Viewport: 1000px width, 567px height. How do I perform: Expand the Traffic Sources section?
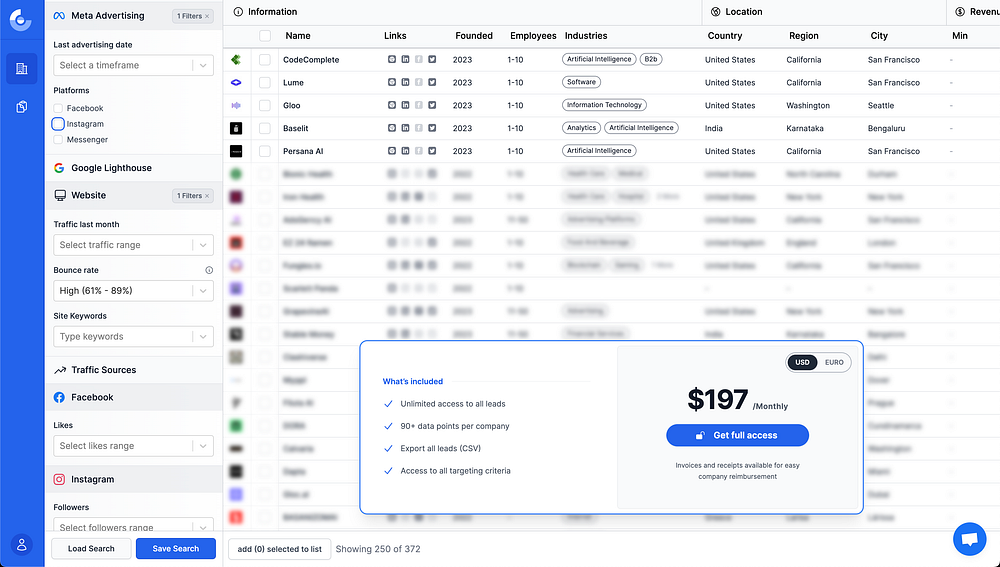pyautogui.click(x=134, y=370)
